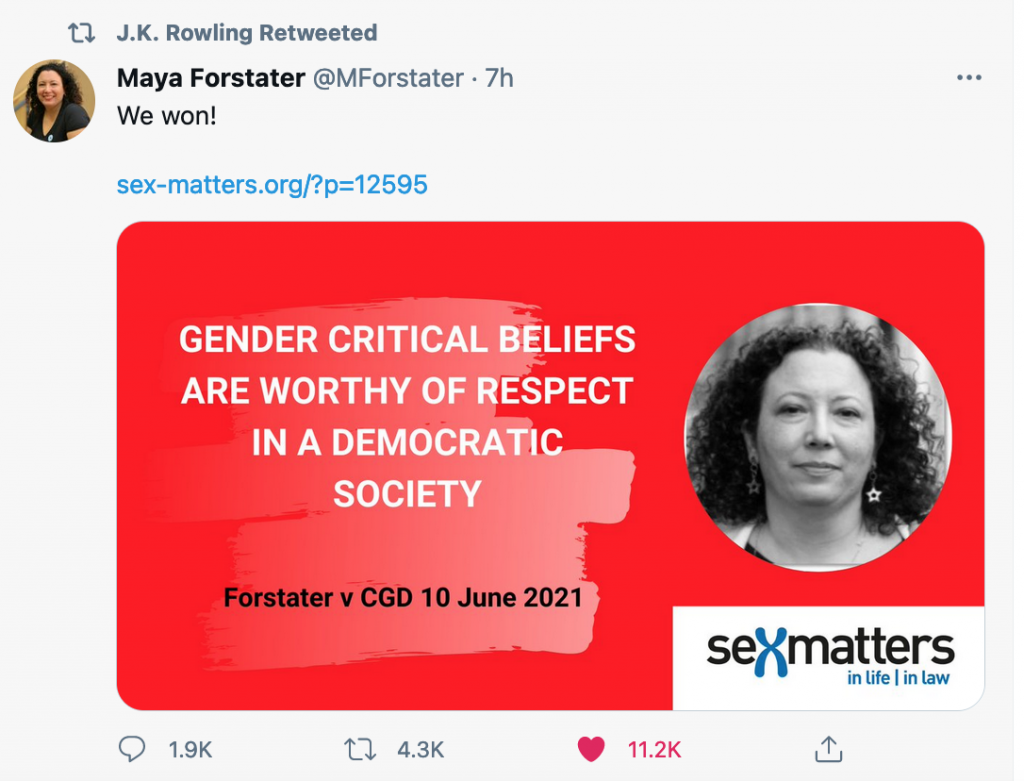The image size is (1024, 781).
Task: Click the reply speech bubble icon
Action: [132, 749]
